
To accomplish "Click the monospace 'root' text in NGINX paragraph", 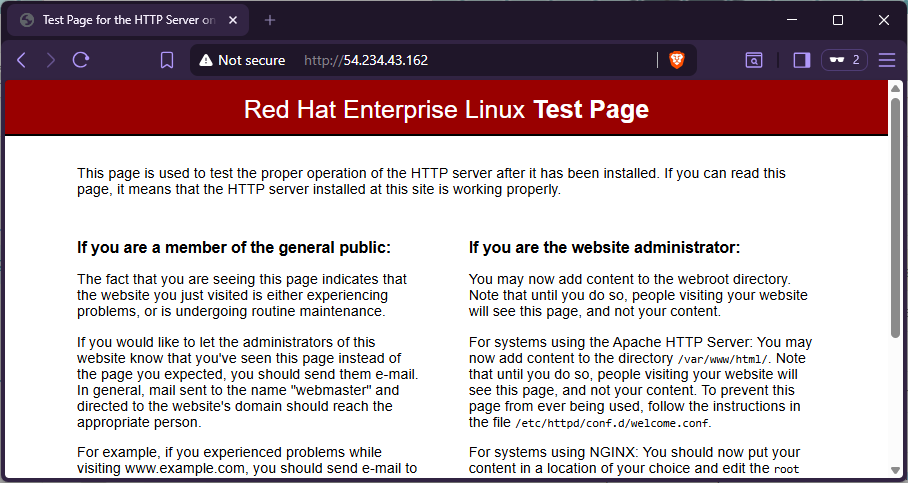I will (x=786, y=469).
